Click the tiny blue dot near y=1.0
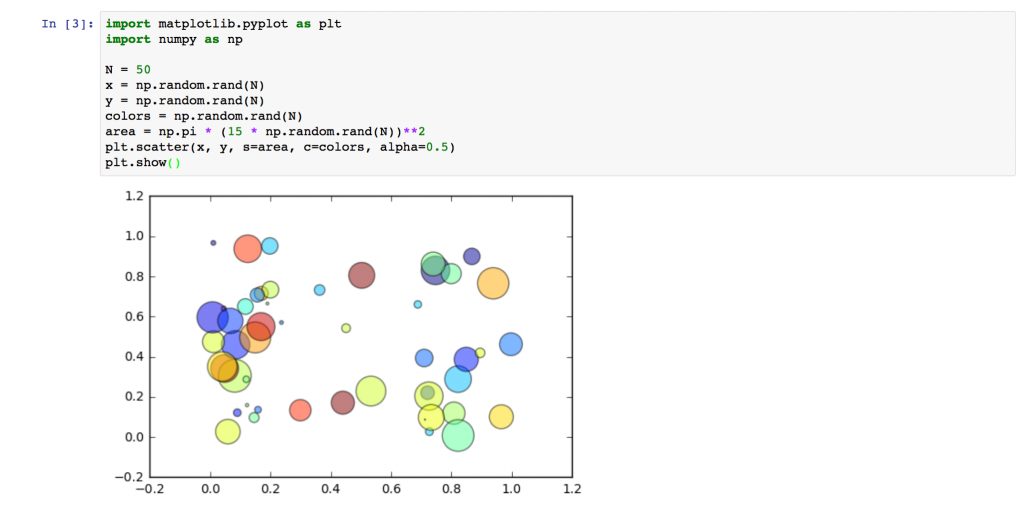The height and width of the screenshot is (512, 1024). click(213, 242)
